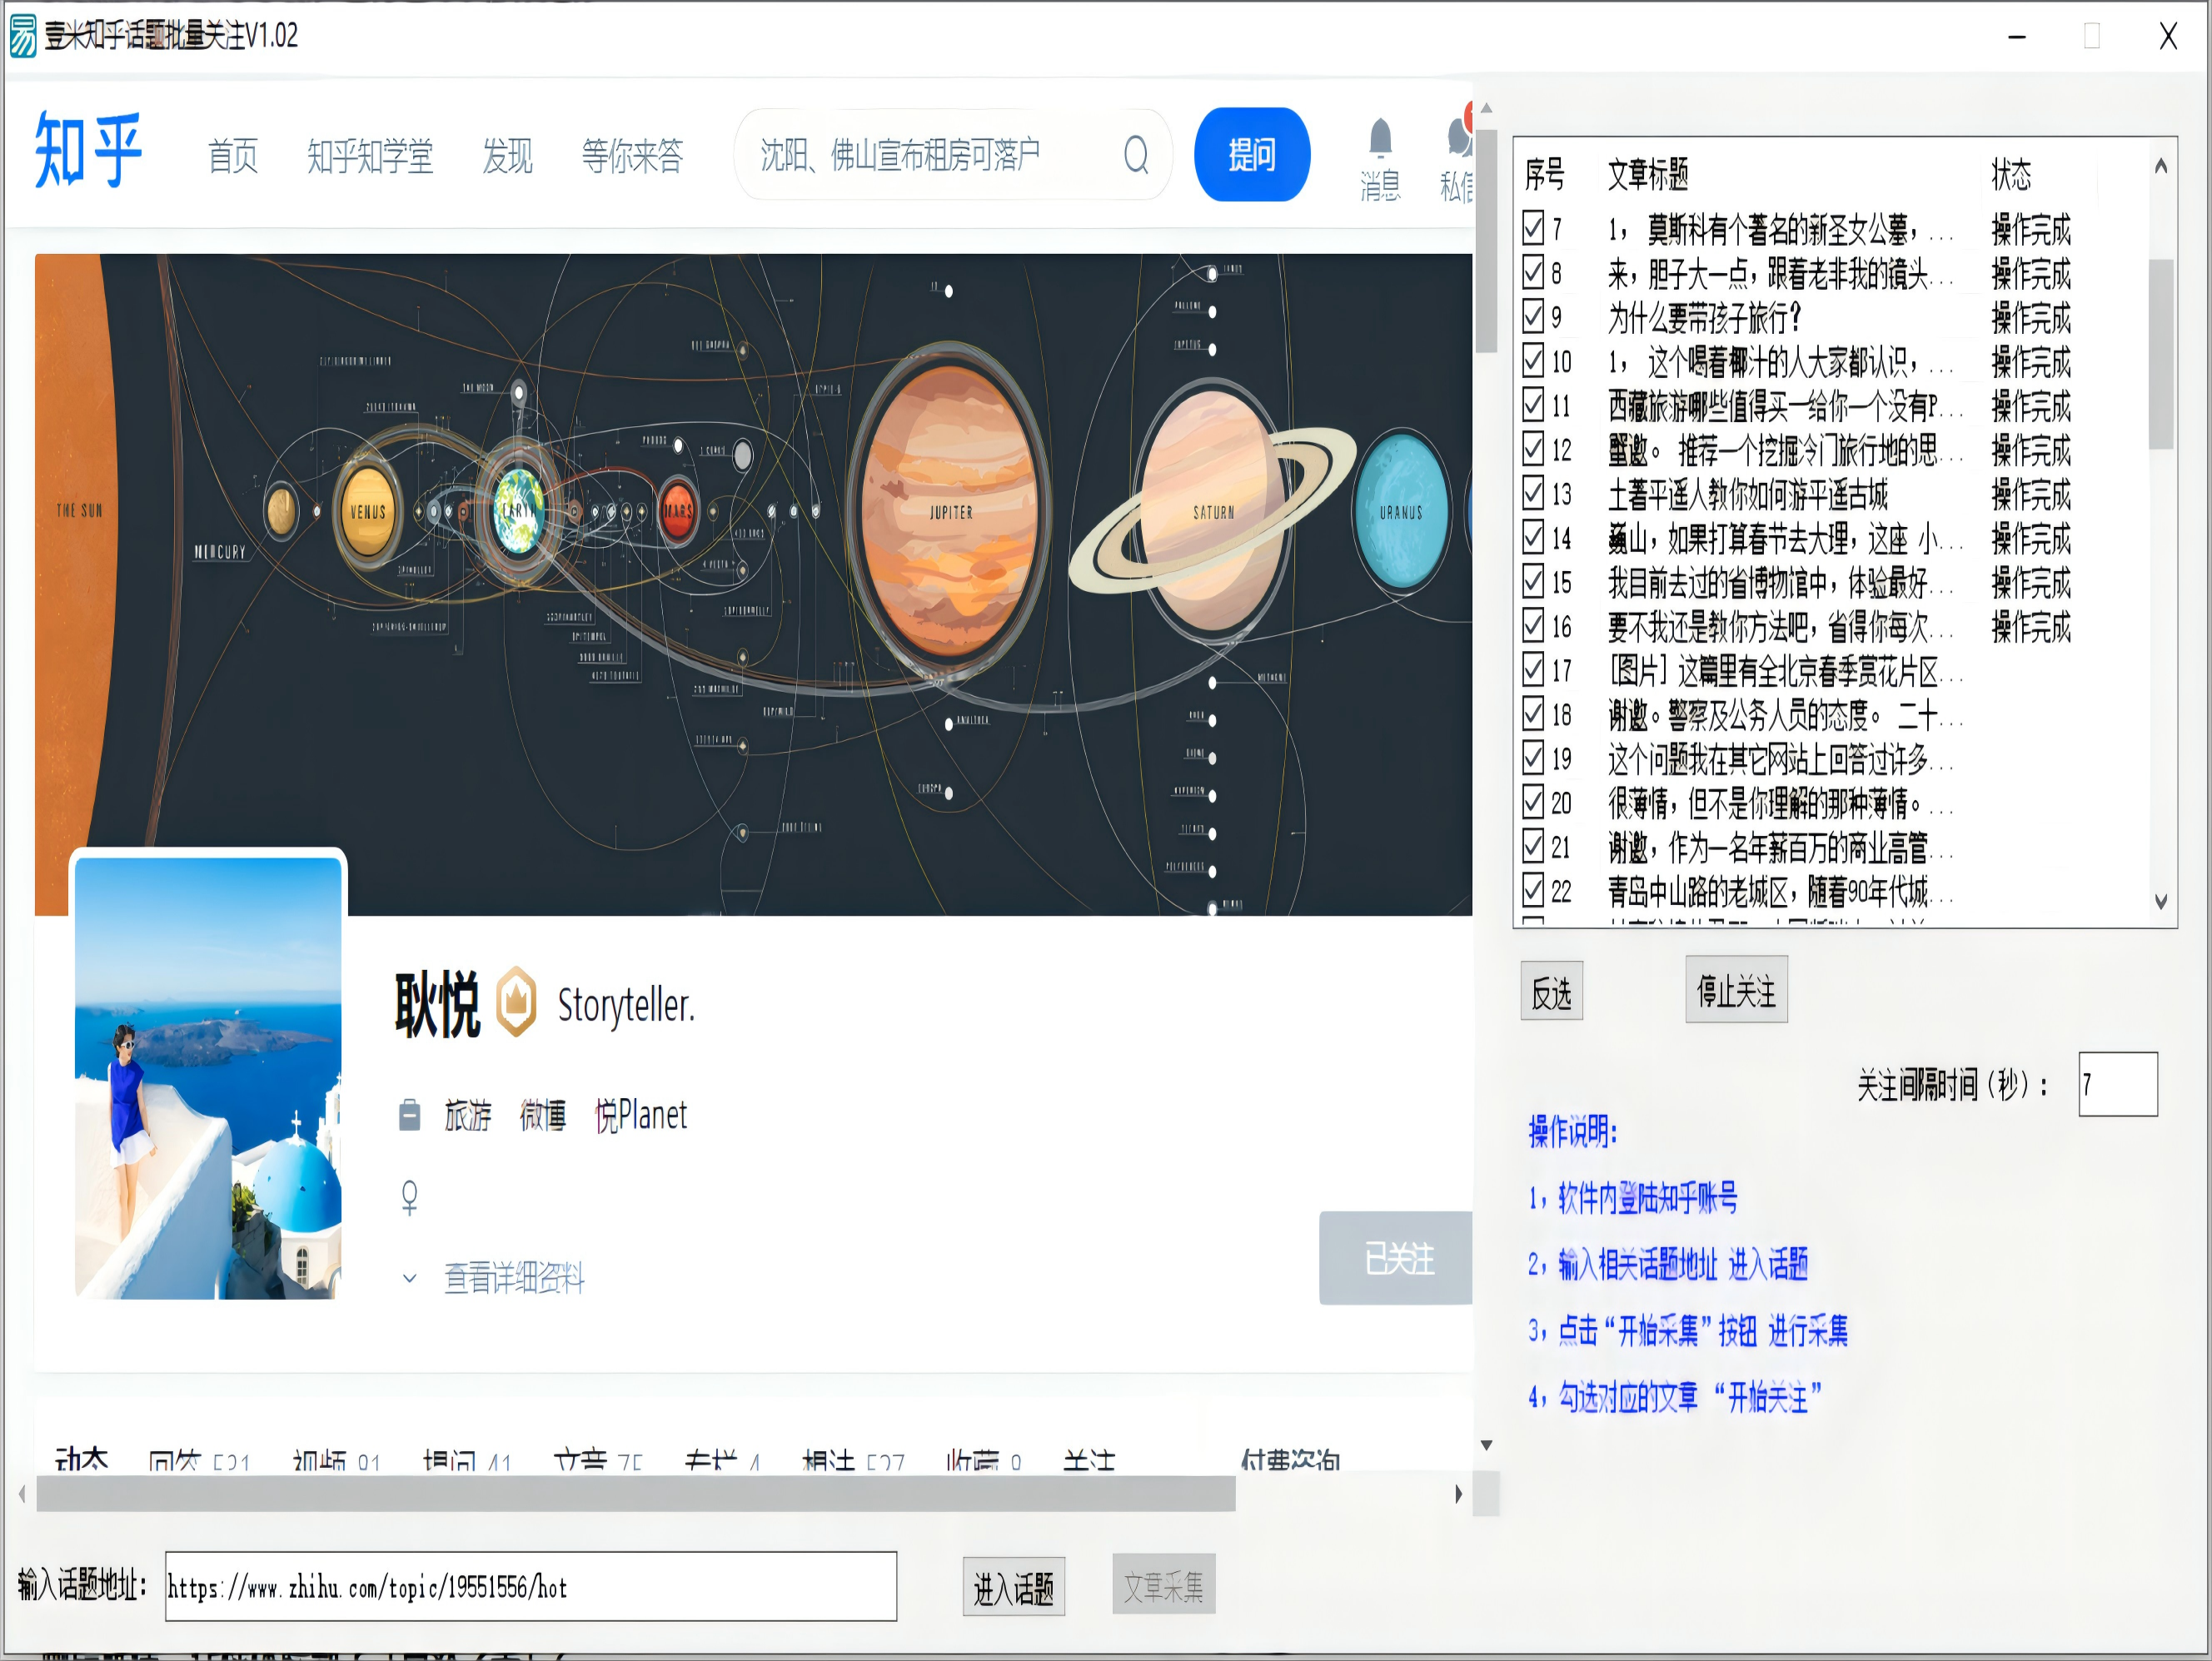The height and width of the screenshot is (1661, 2212).
Task: Open the private messages icon
Action: (1459, 137)
